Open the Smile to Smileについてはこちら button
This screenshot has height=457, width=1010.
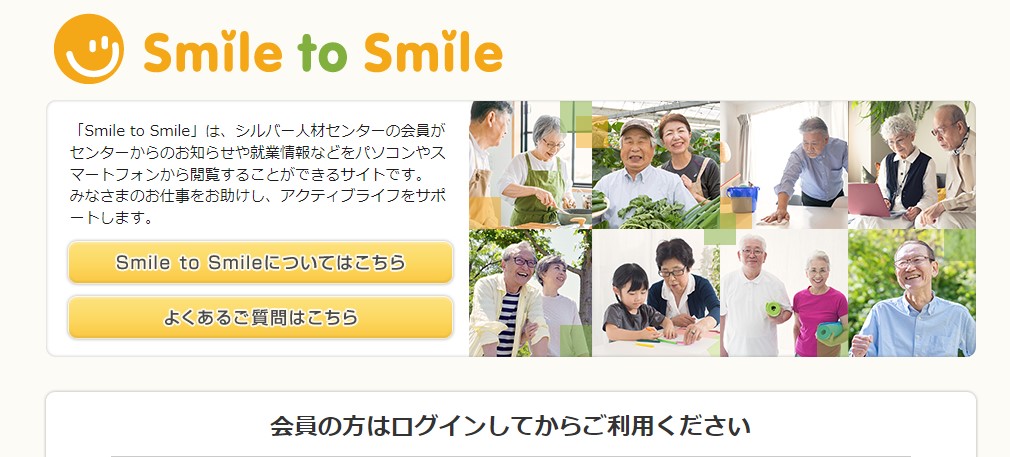[260, 262]
